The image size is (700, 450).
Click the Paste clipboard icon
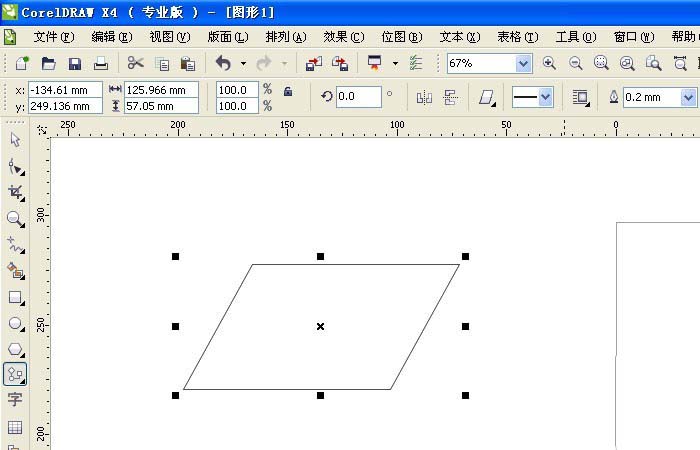coord(188,64)
